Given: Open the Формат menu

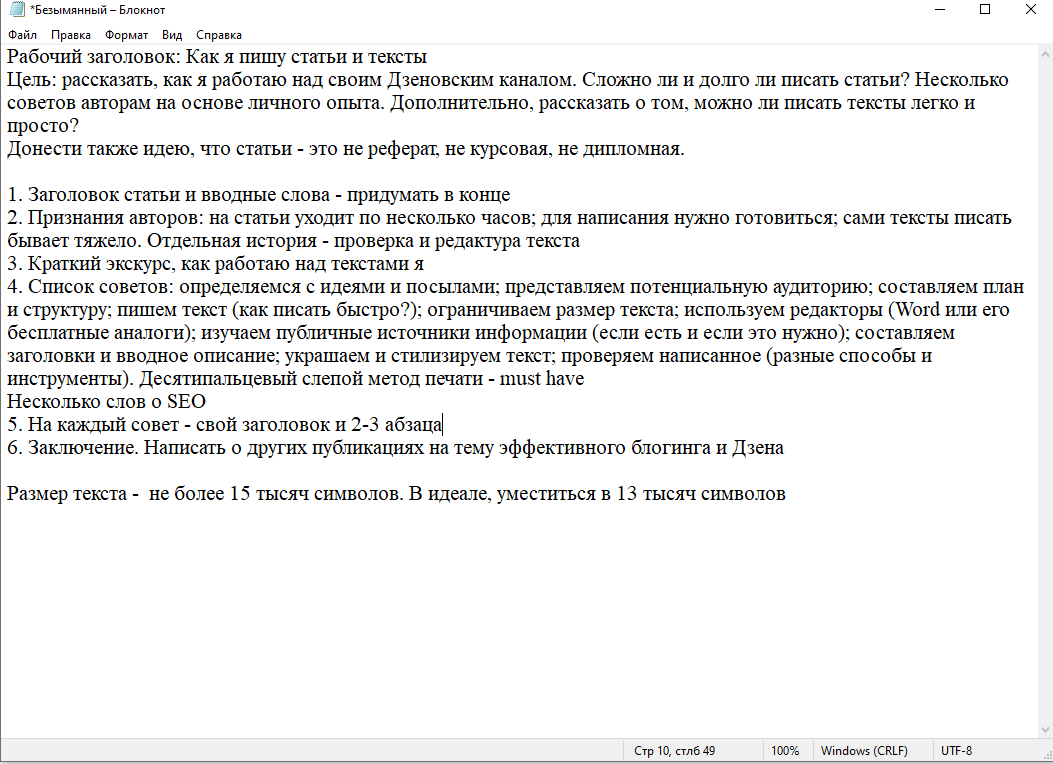Looking at the screenshot, I should click(126, 35).
